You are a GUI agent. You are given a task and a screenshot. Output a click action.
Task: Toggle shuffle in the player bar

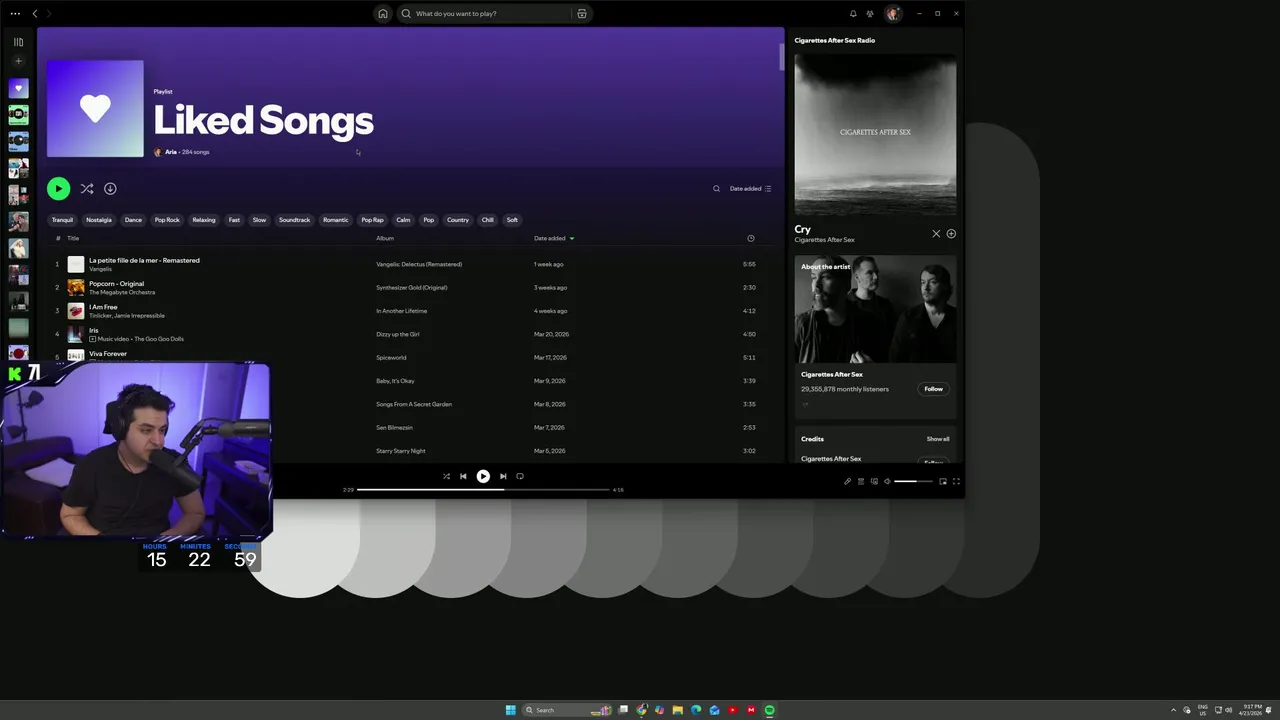(x=446, y=476)
